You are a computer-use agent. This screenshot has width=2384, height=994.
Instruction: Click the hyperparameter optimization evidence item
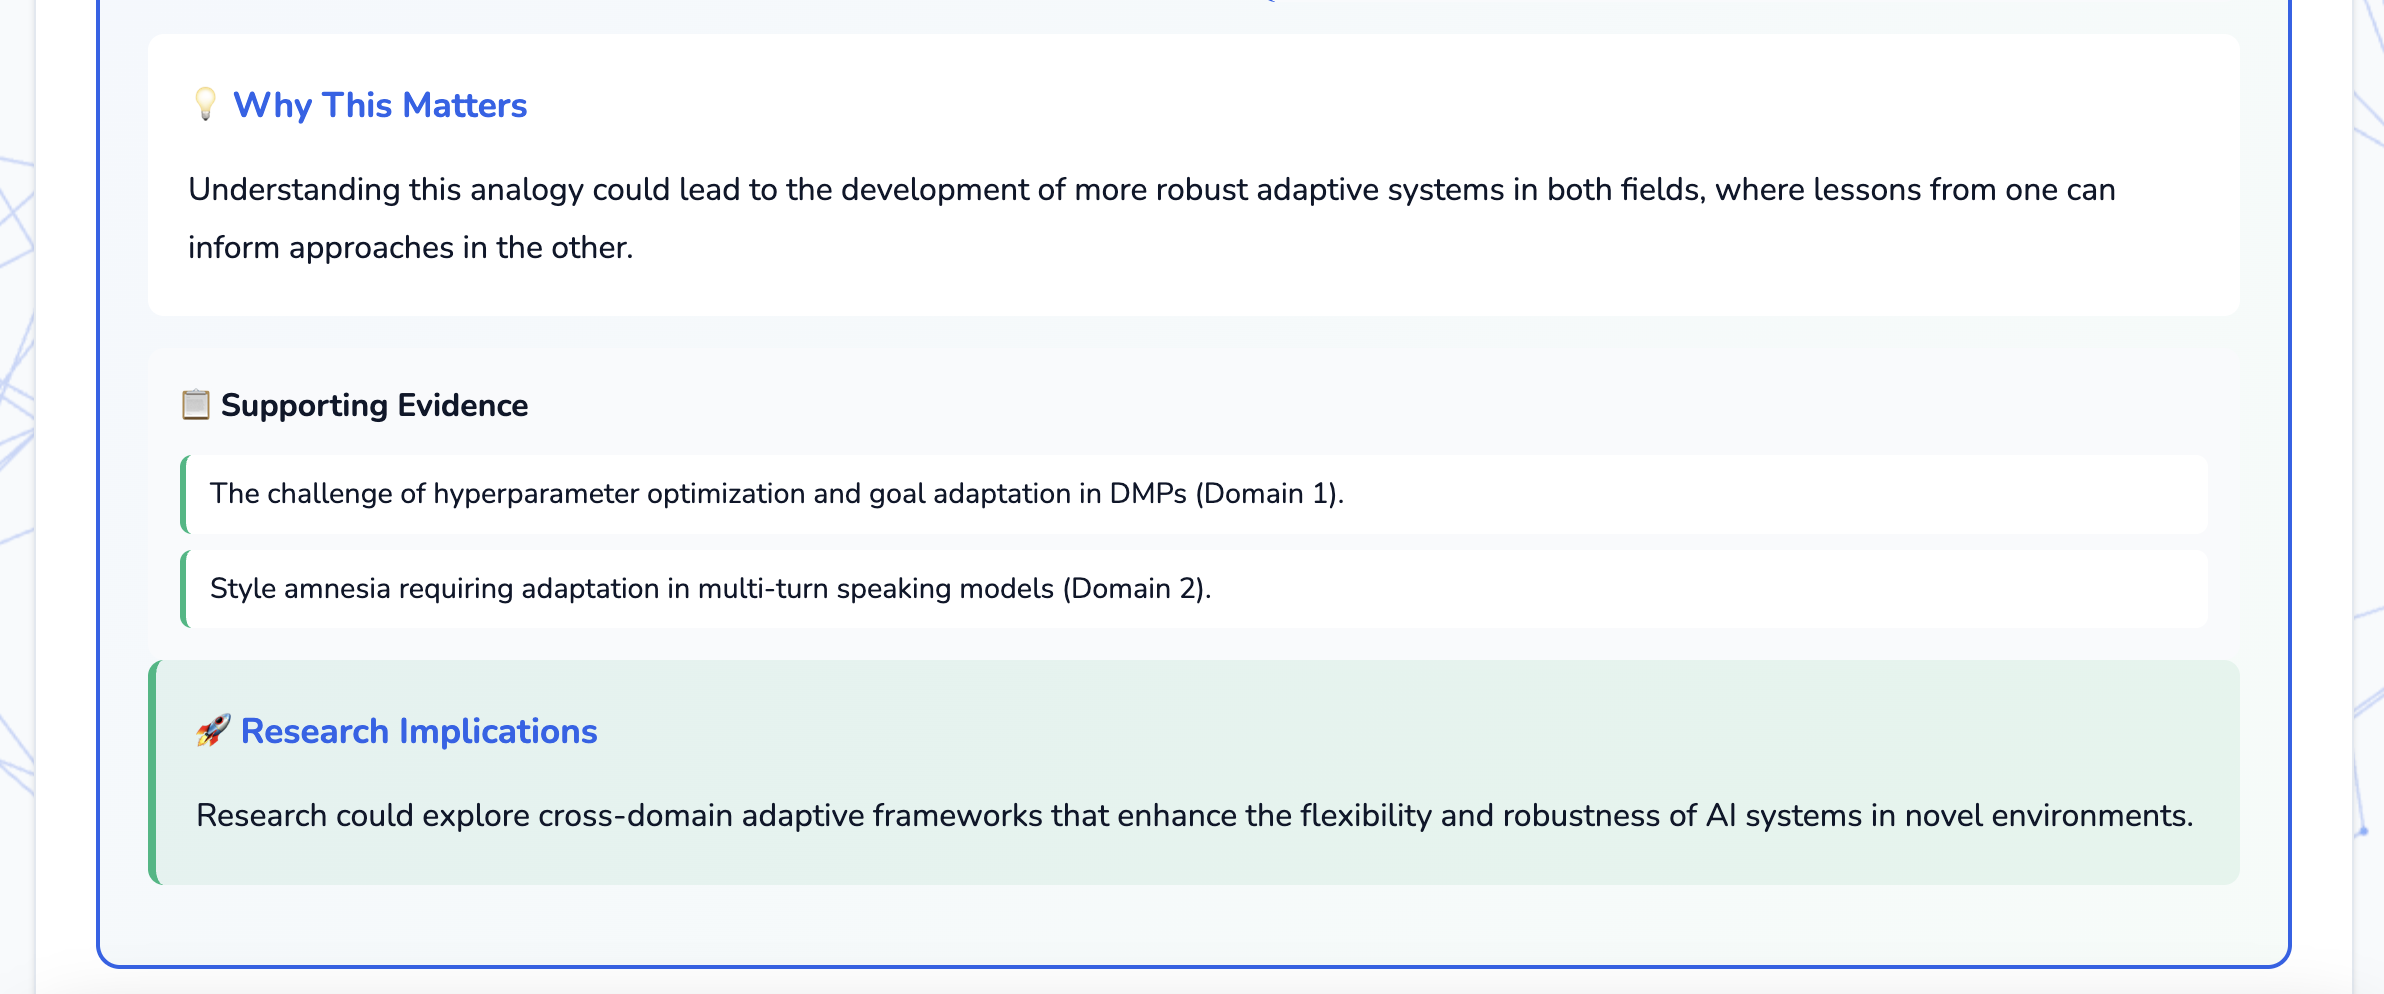coord(776,494)
